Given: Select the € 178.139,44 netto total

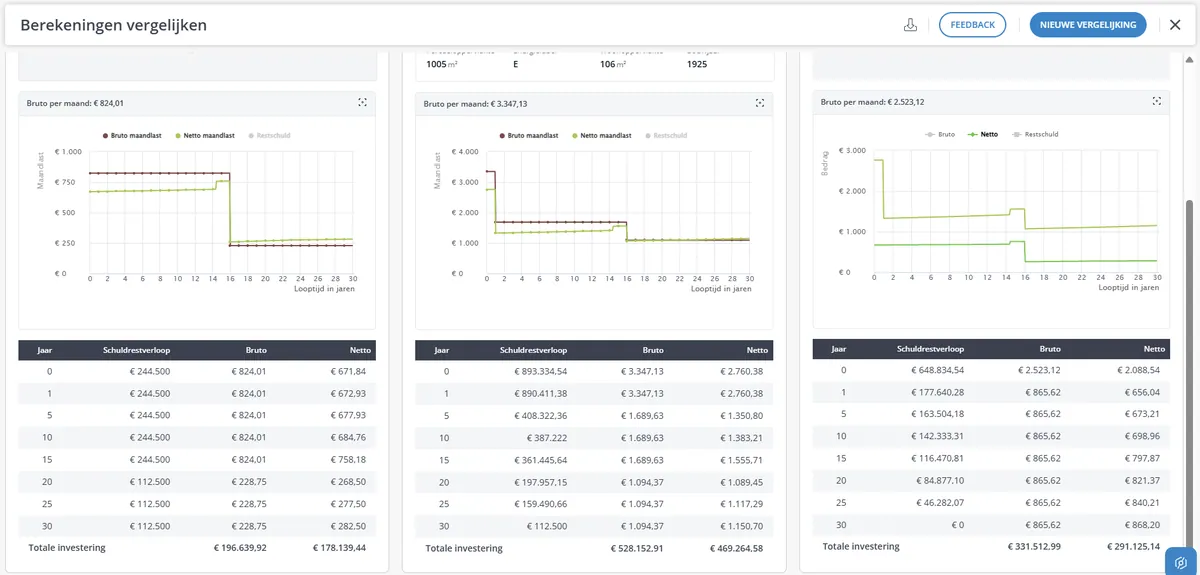Looking at the screenshot, I should coord(339,548).
